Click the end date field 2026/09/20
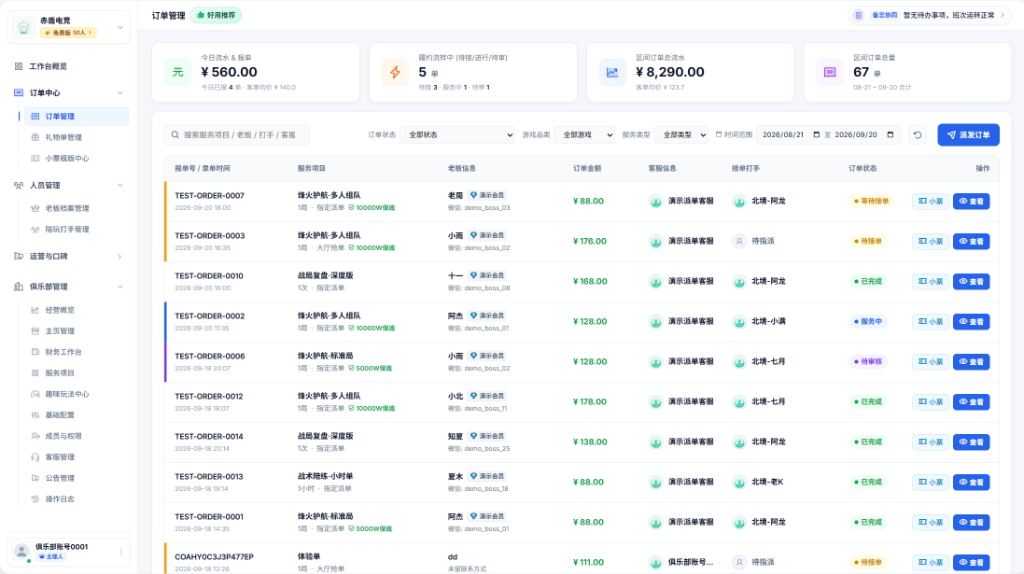 [x=864, y=135]
